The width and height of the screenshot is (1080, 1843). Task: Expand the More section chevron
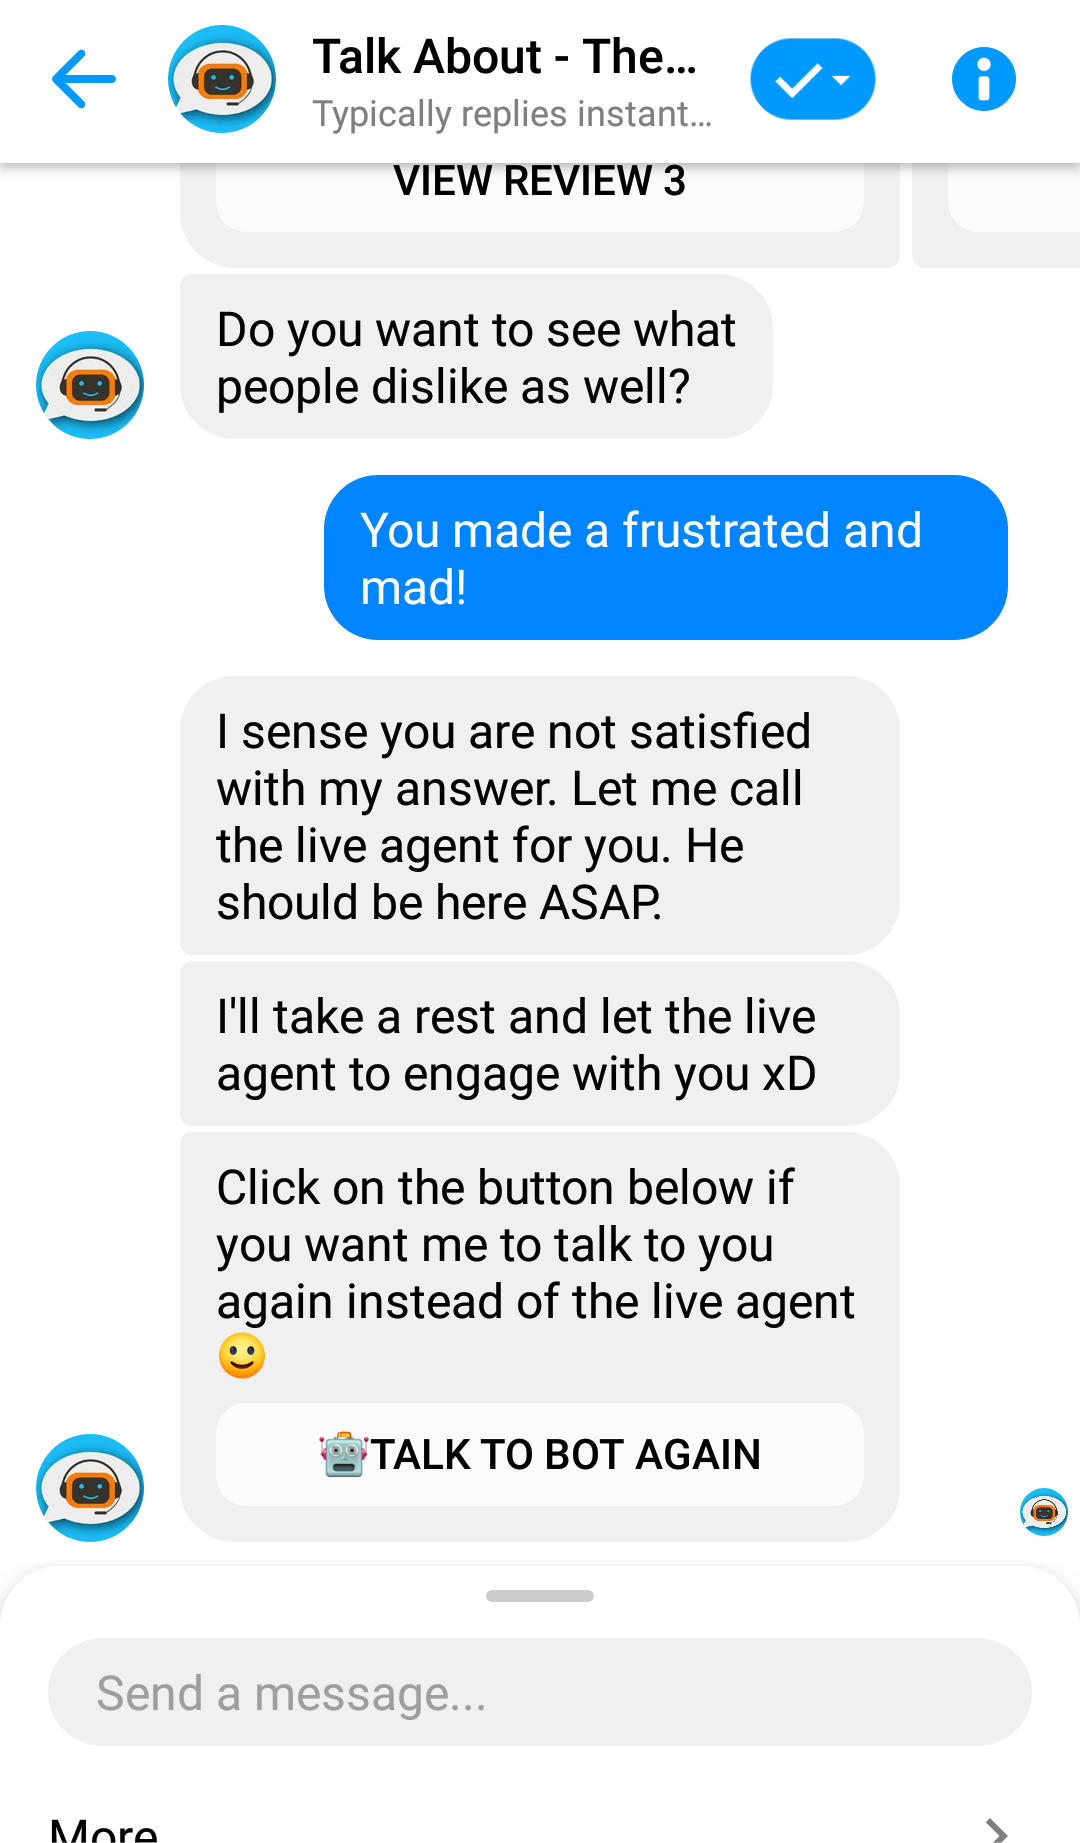(x=996, y=1830)
